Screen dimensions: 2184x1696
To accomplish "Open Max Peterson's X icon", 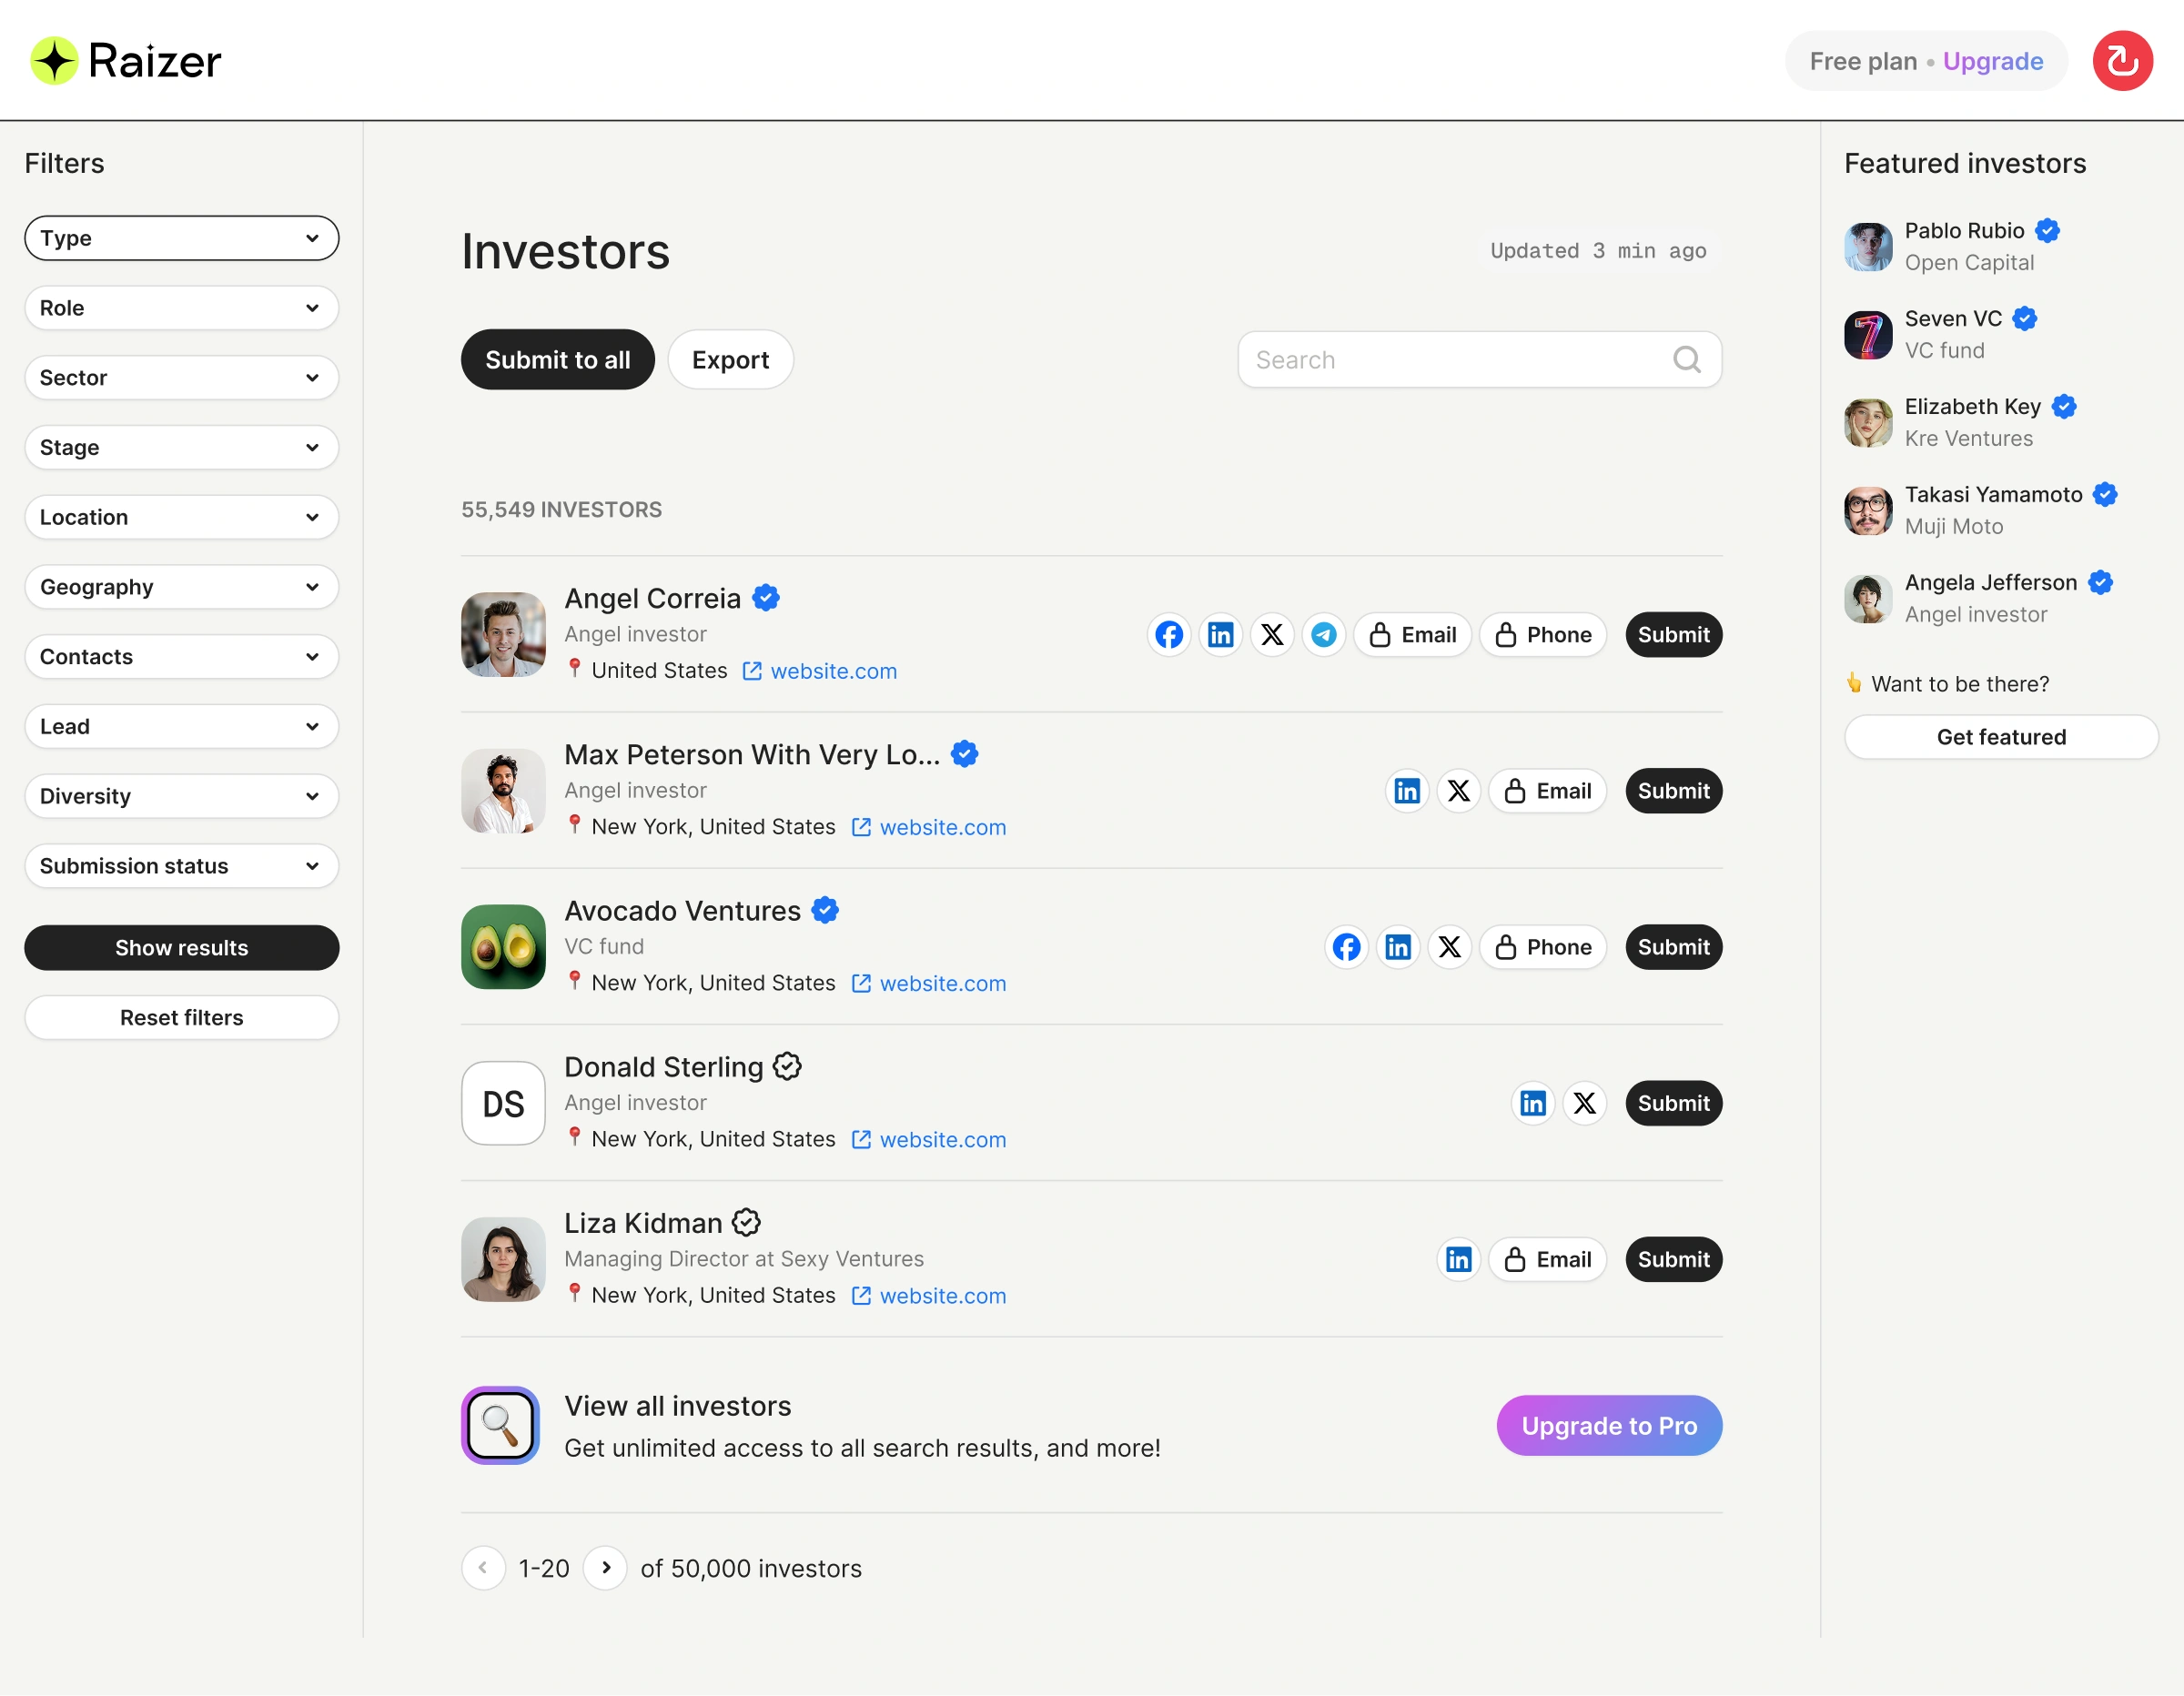I will point(1459,791).
